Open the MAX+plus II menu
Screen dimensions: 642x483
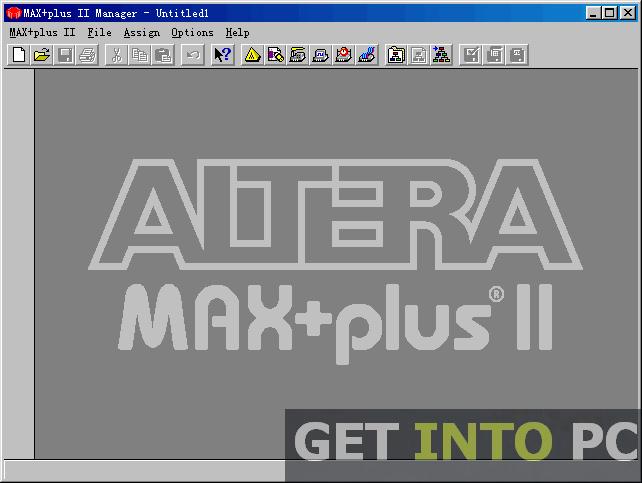[43, 32]
